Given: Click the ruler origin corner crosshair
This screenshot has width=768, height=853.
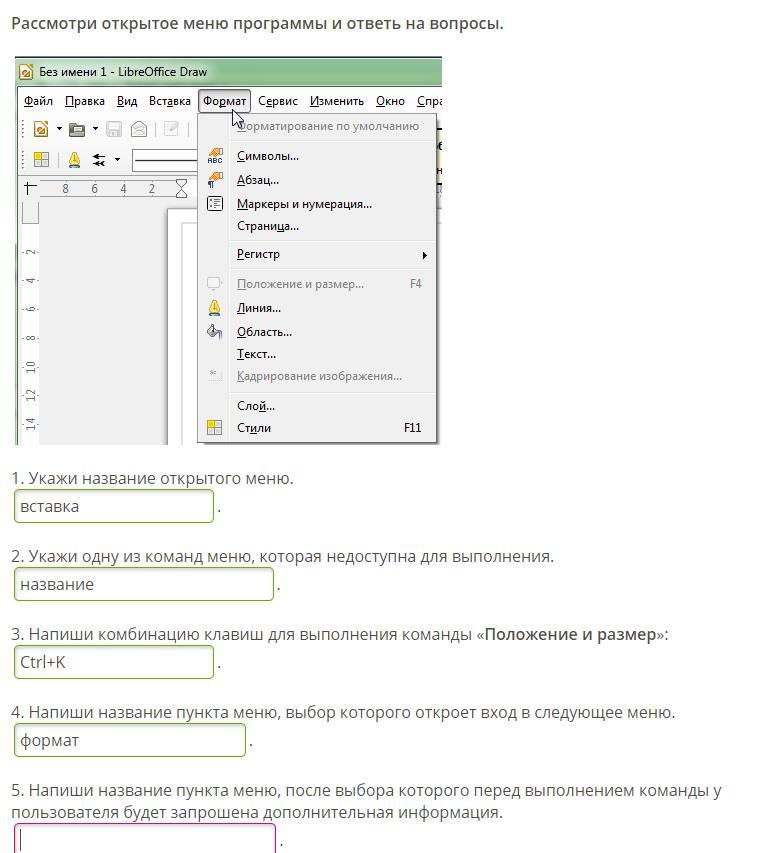Looking at the screenshot, I should coord(30,188).
